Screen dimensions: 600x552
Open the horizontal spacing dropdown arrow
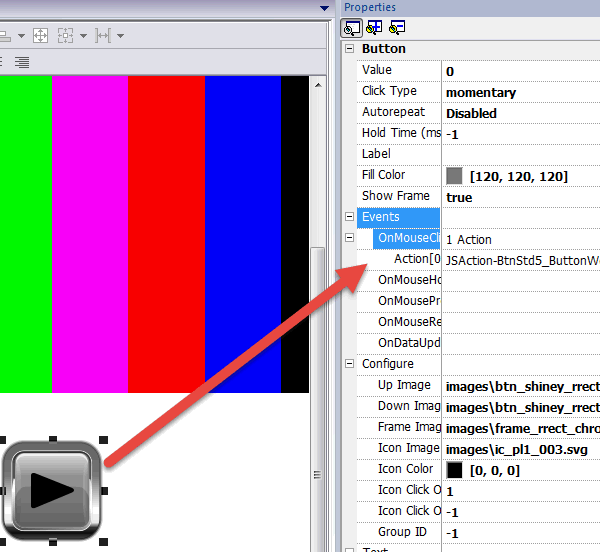click(x=121, y=36)
